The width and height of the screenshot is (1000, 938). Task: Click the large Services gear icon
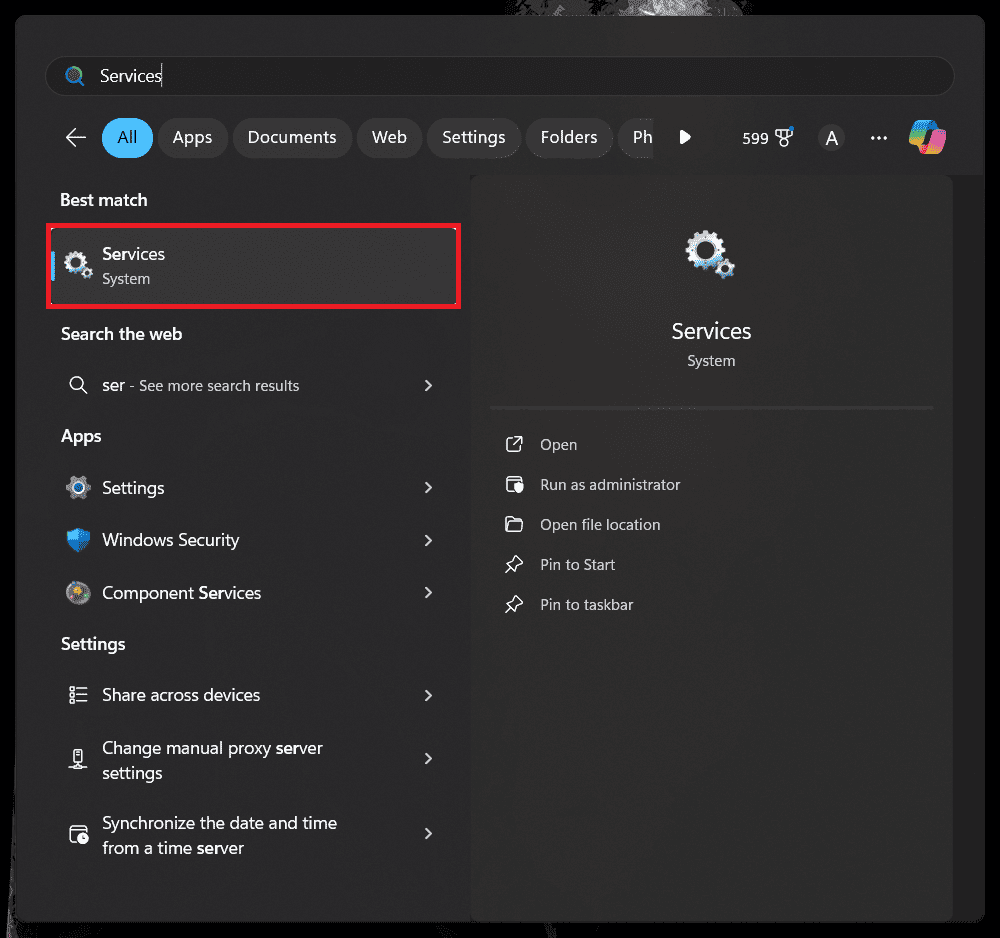click(711, 254)
